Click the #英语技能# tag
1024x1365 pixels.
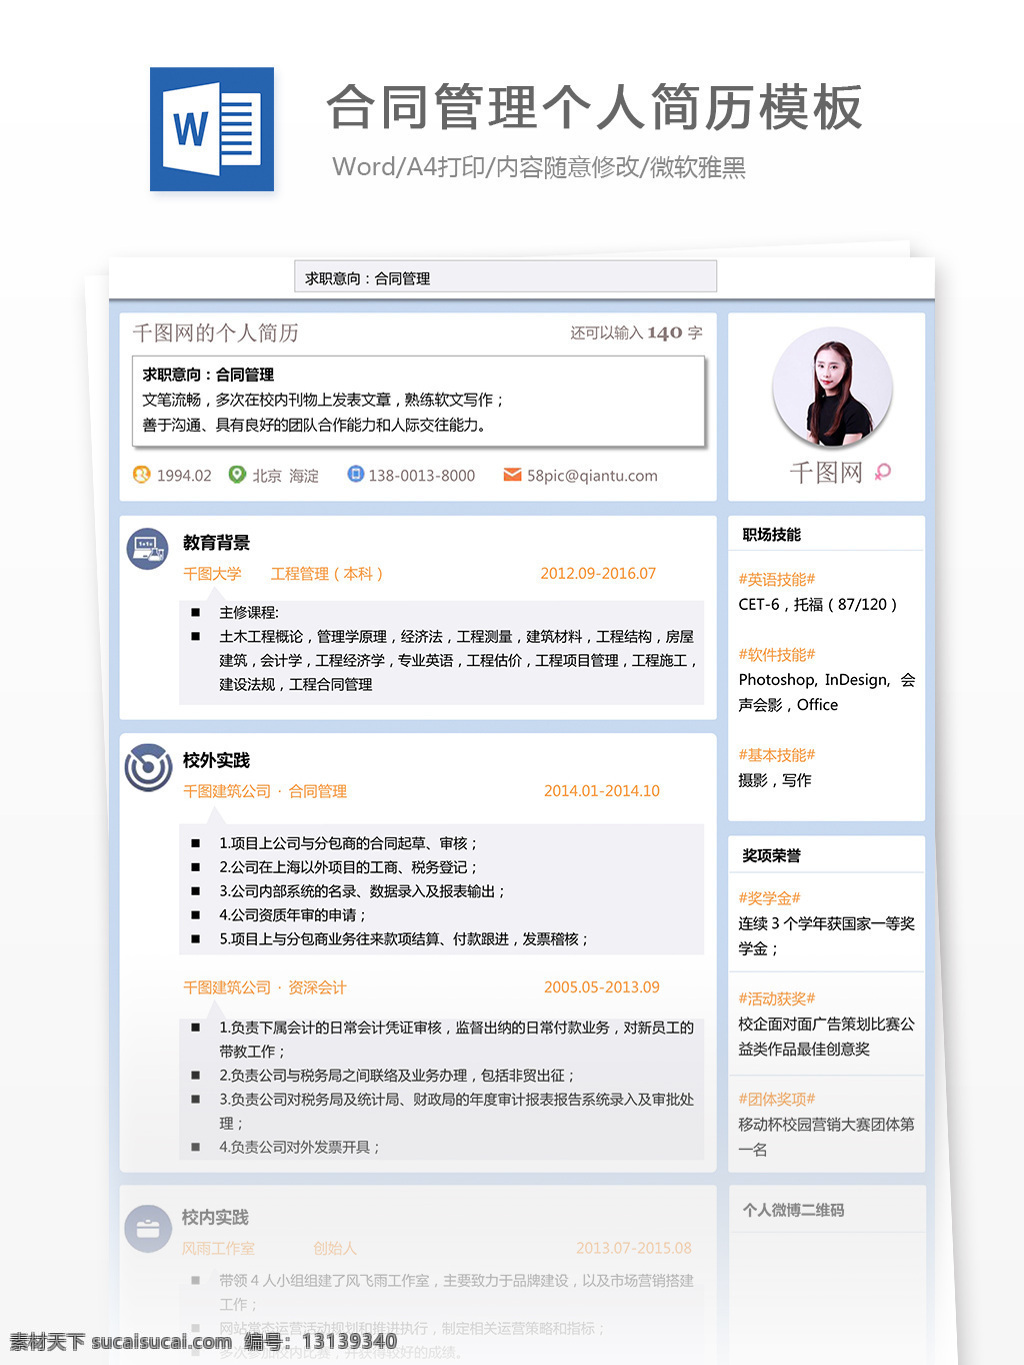[x=777, y=579]
